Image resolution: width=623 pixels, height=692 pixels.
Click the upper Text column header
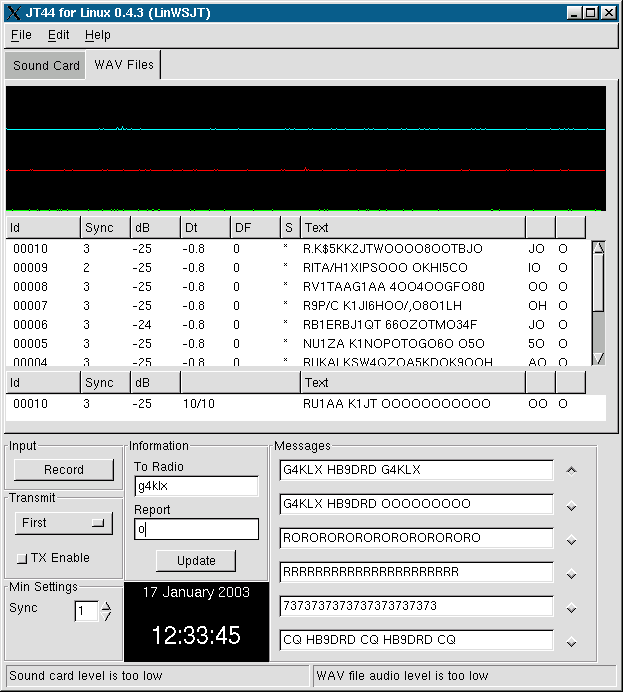tap(413, 228)
